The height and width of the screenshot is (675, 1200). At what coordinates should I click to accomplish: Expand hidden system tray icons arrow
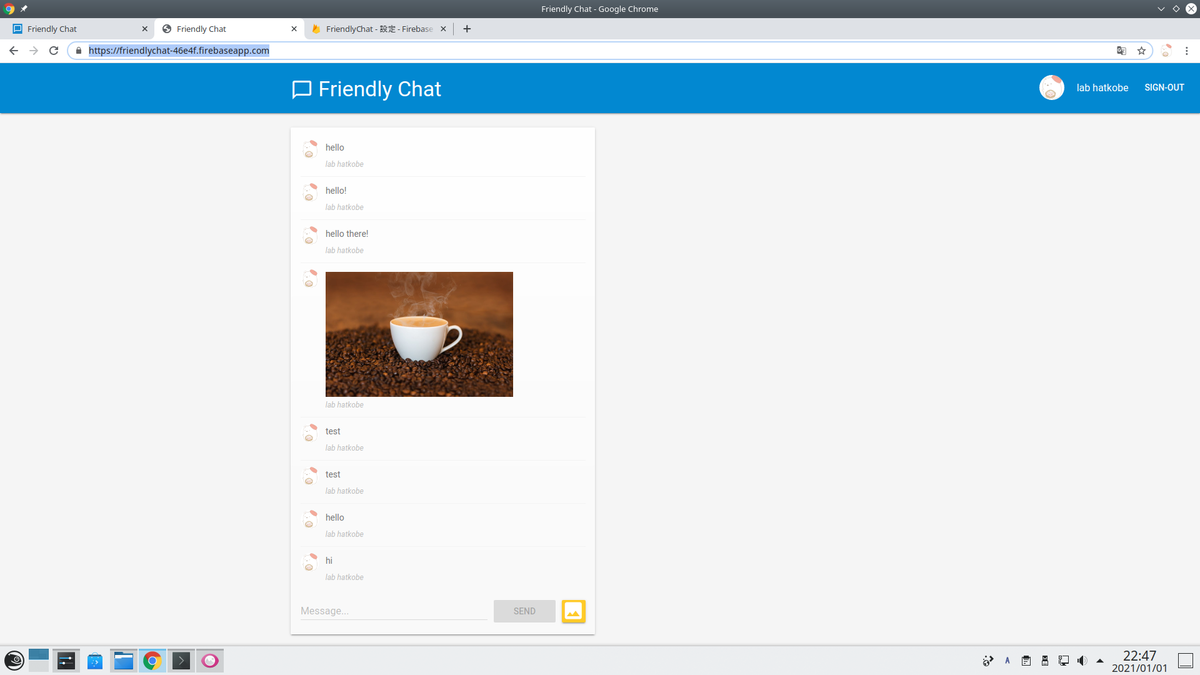[1100, 661]
